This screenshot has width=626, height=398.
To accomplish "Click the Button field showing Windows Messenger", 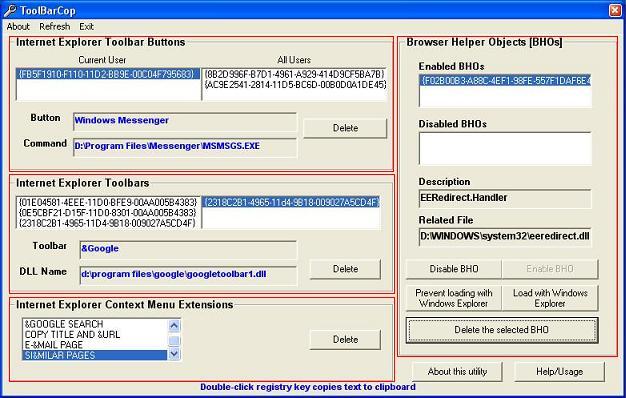I will pyautogui.click(x=185, y=121).
